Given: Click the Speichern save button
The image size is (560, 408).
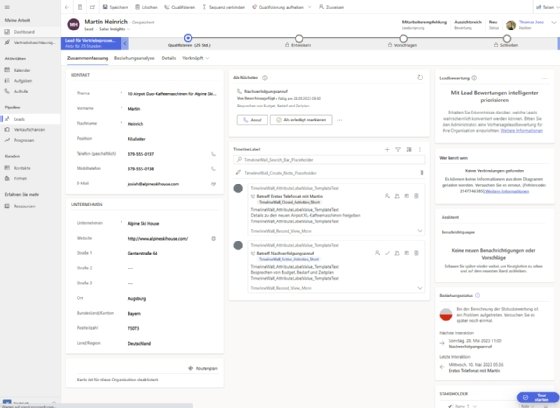Looking at the screenshot, I should pos(115,7).
